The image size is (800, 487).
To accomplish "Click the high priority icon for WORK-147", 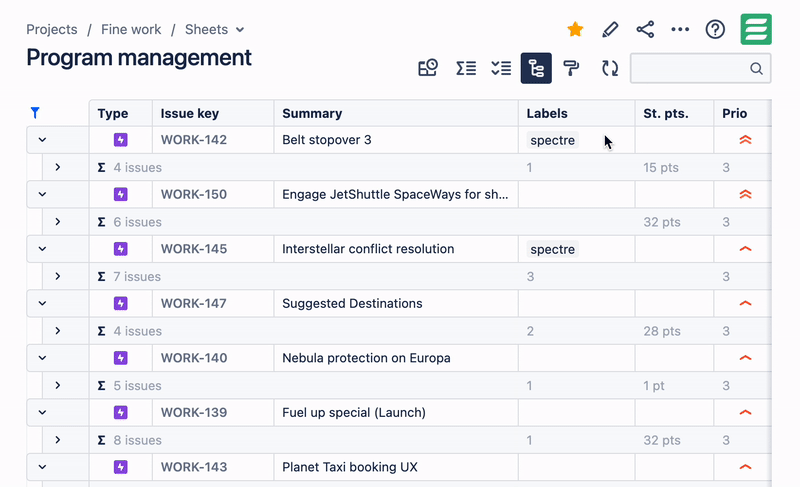I will coord(745,303).
